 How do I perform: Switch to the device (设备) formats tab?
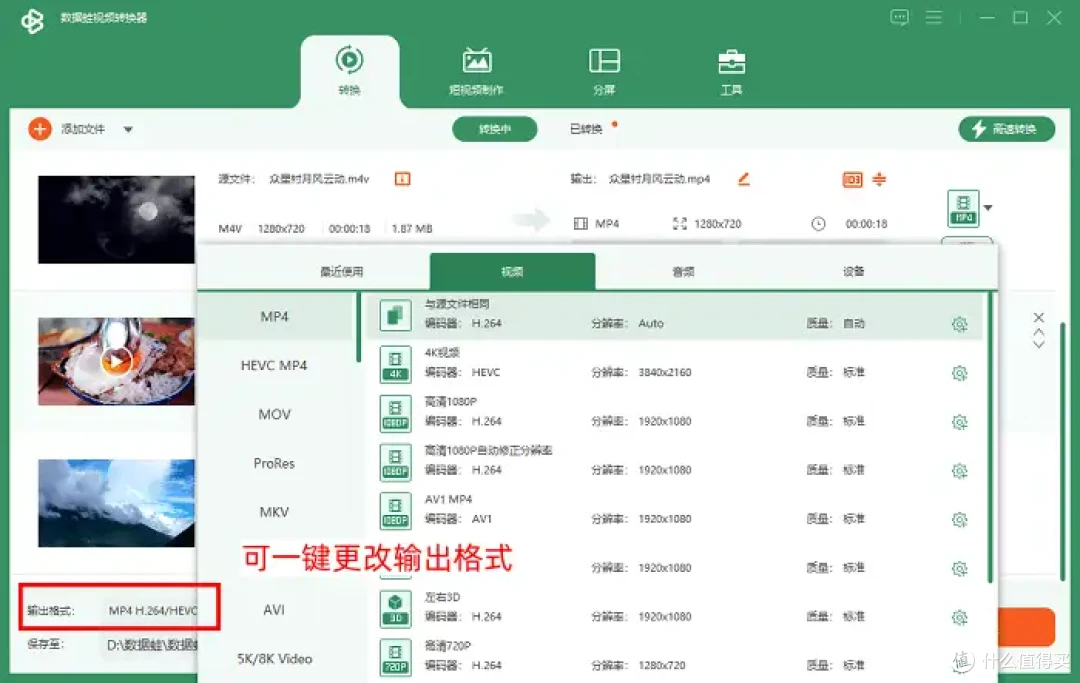(853, 271)
